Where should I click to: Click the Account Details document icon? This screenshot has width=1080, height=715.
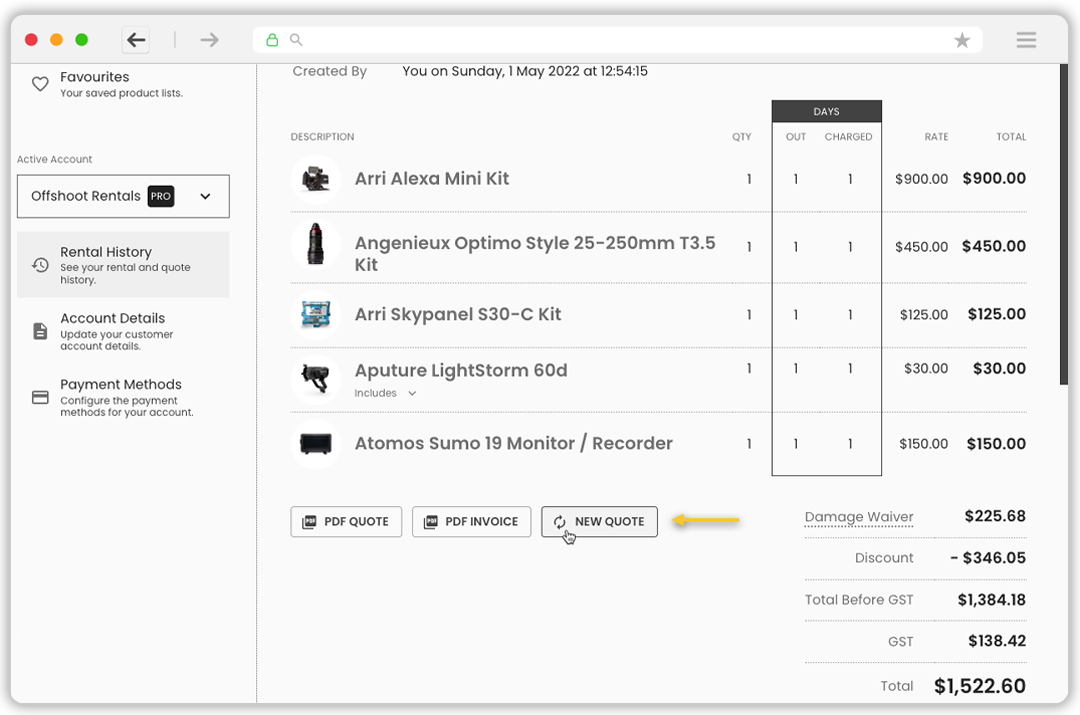41,331
